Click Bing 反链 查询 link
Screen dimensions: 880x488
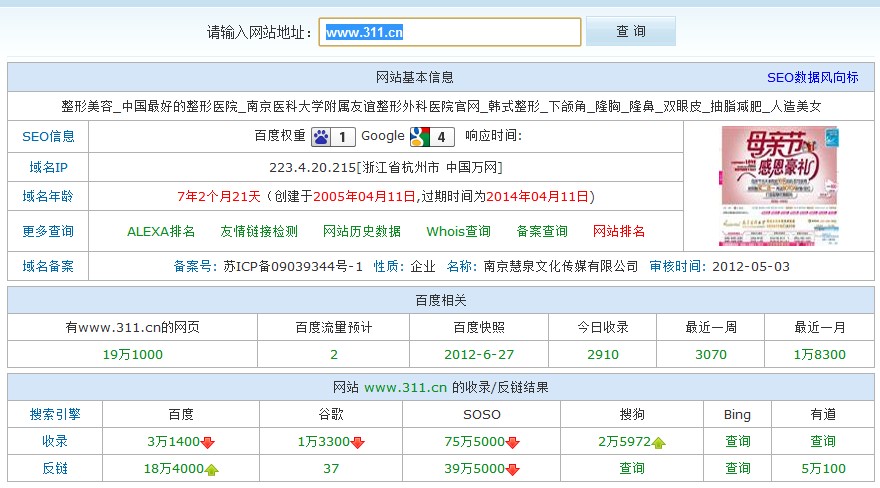[737, 468]
